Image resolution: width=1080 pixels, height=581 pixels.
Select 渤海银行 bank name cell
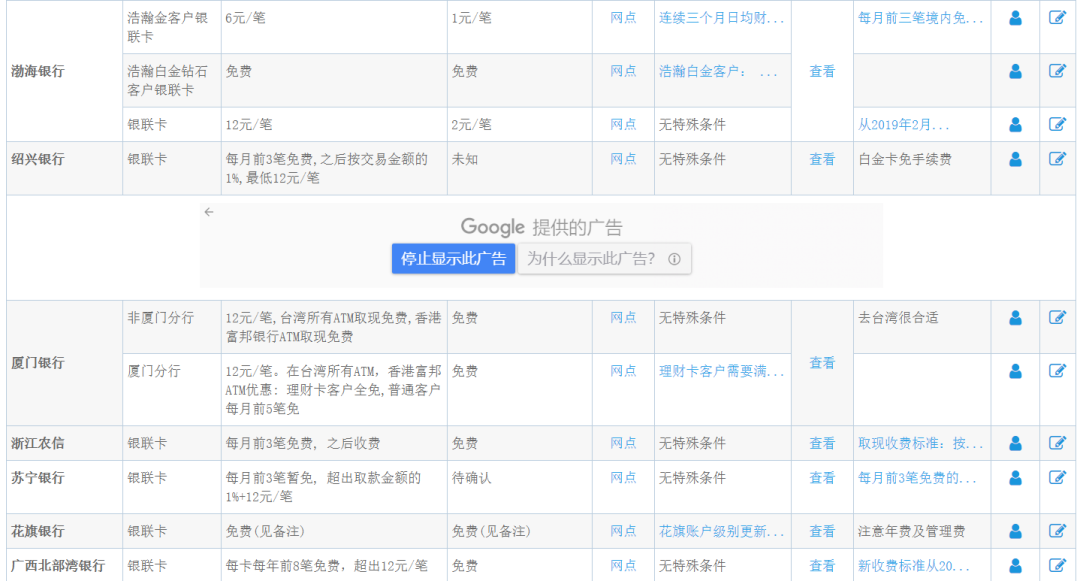pyautogui.click(x=65, y=71)
